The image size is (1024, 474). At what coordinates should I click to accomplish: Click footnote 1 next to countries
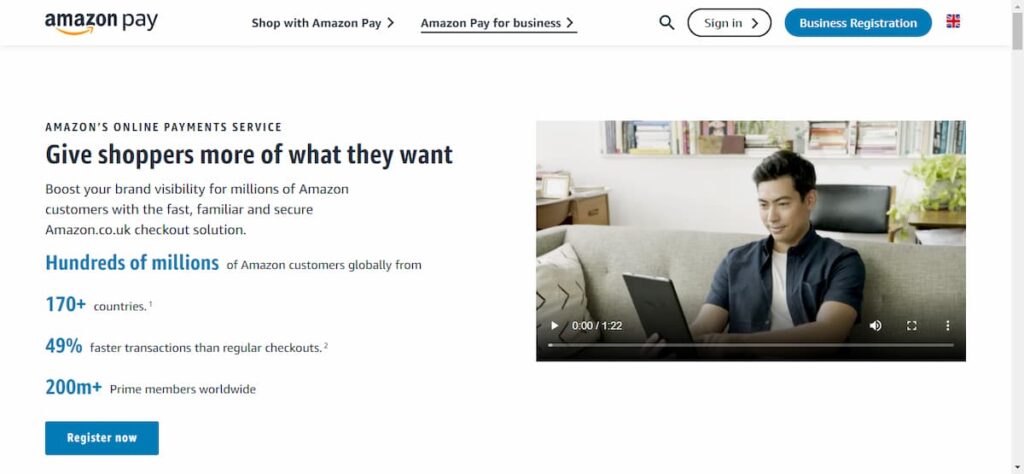coord(151,304)
